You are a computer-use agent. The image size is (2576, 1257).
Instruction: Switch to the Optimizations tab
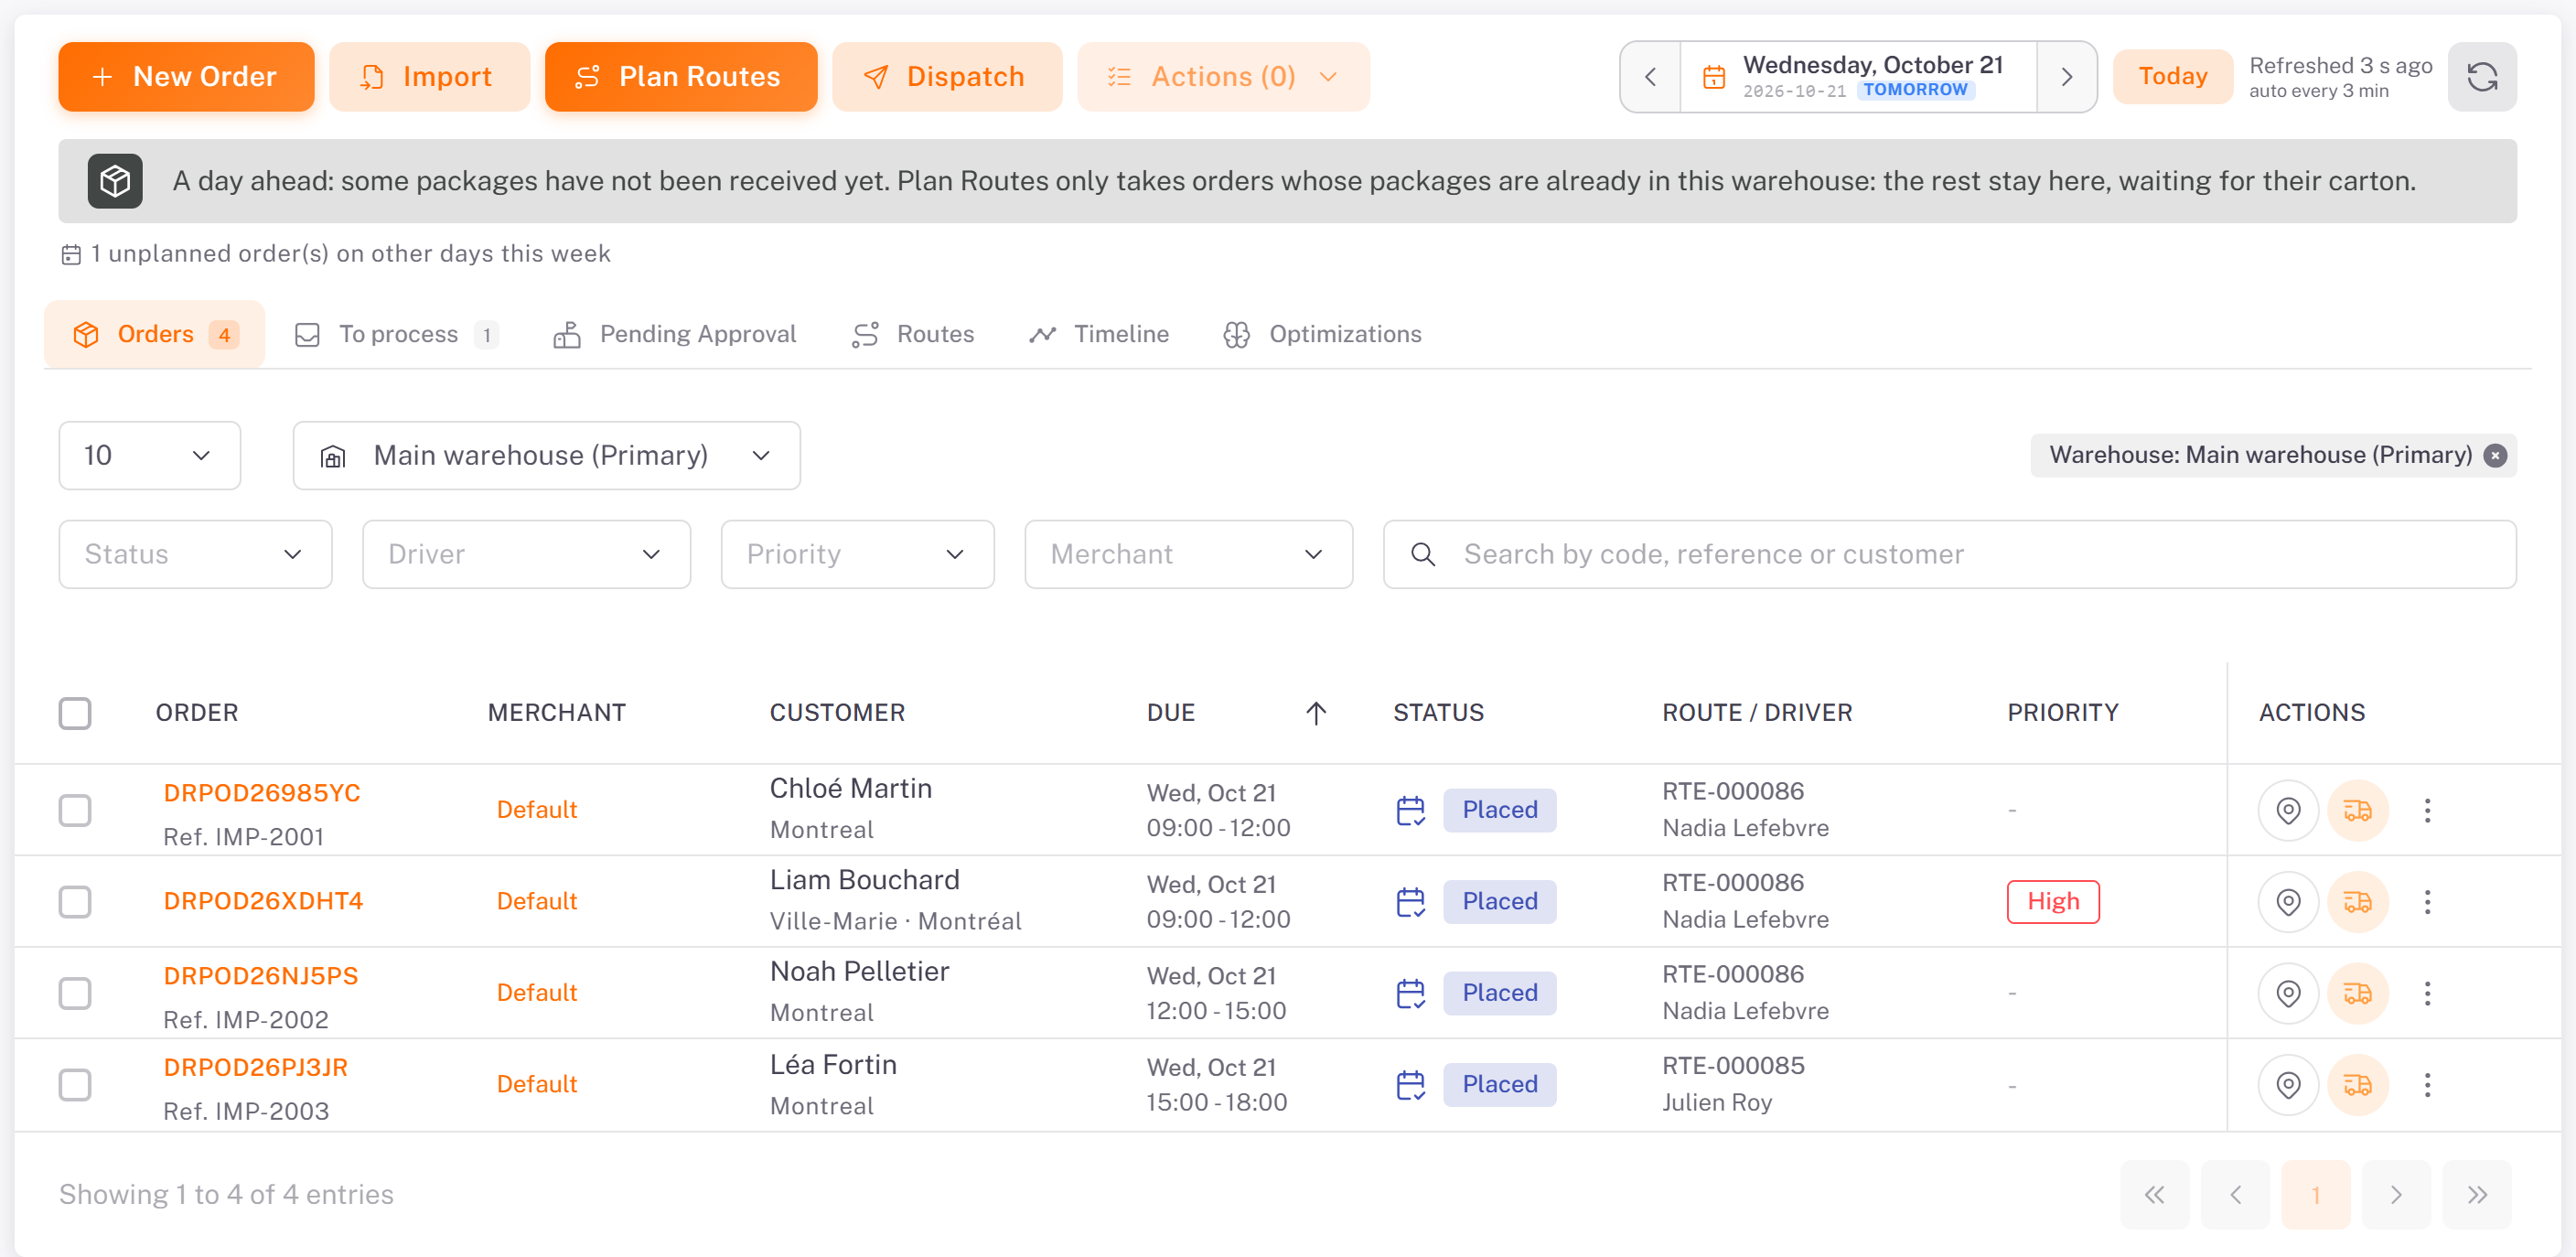pos(1322,334)
